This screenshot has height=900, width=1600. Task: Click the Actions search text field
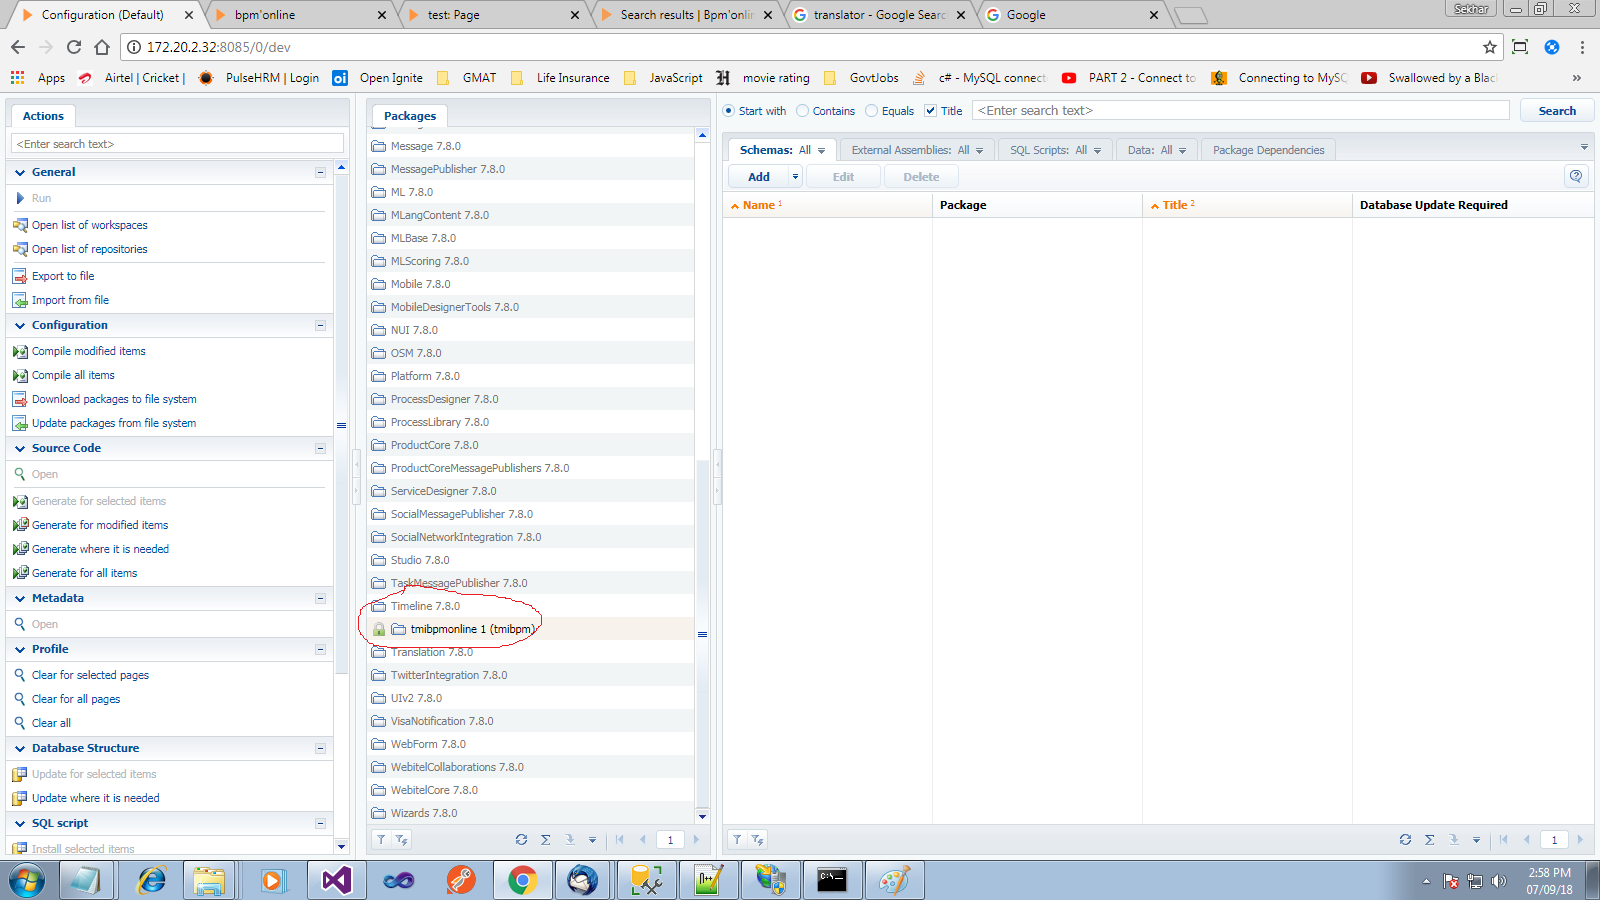click(178, 144)
